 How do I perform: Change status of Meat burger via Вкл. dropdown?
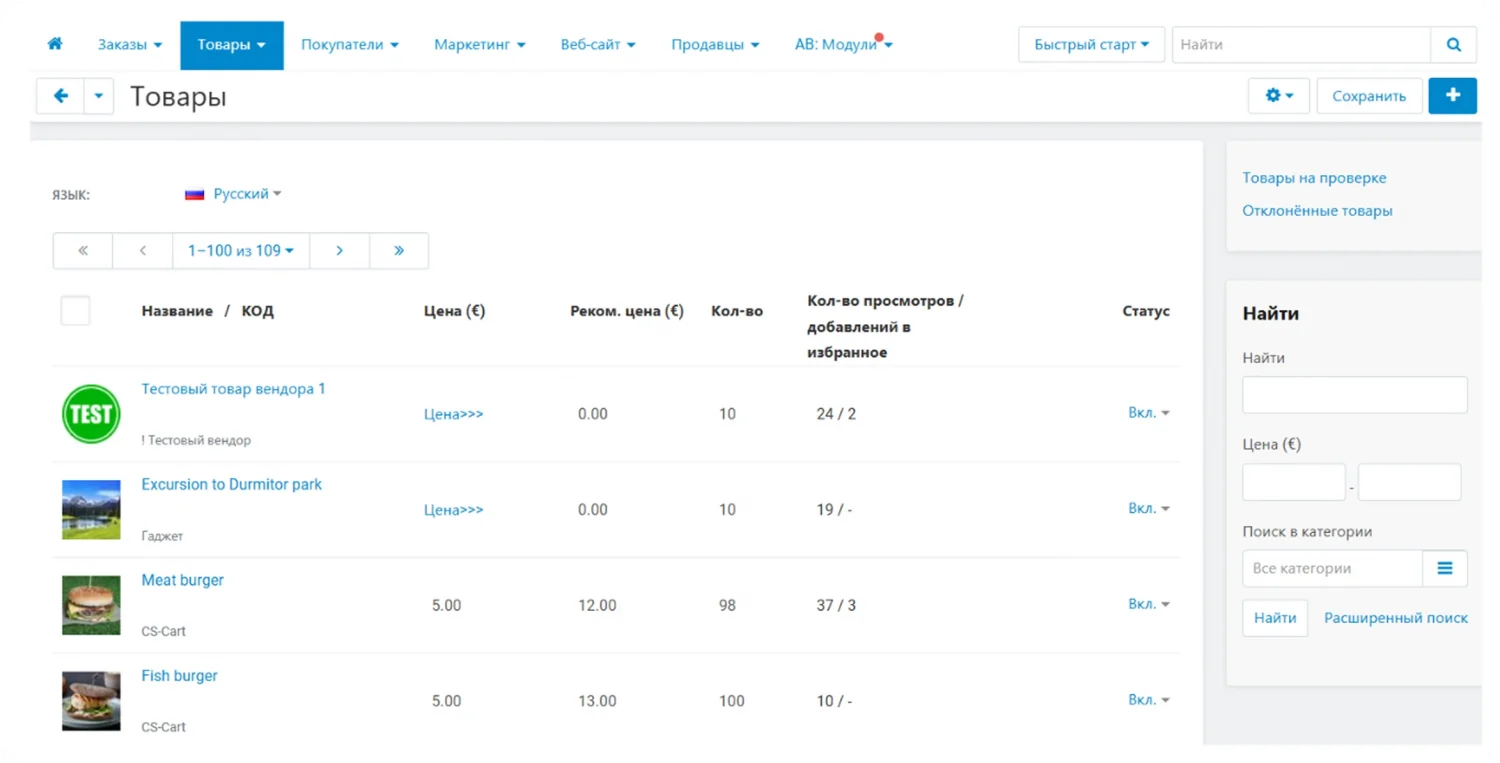point(1148,604)
